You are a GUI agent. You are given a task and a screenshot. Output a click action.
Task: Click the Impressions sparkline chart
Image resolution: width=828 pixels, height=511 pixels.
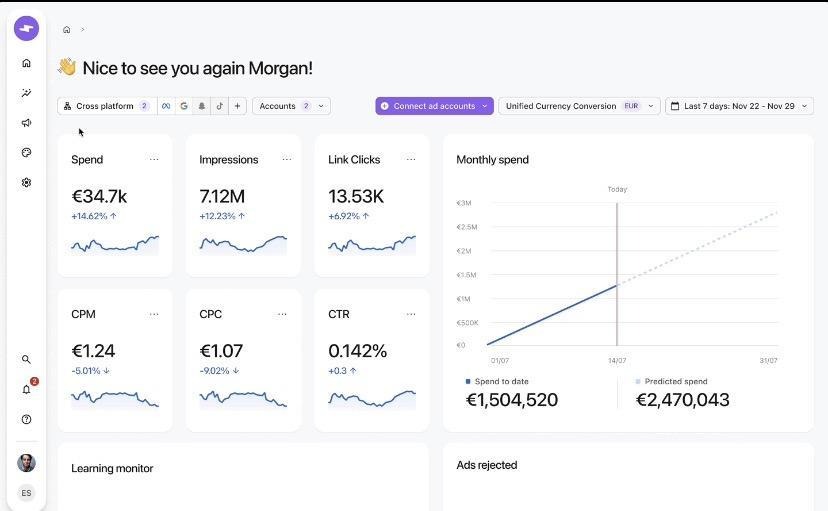click(x=243, y=245)
